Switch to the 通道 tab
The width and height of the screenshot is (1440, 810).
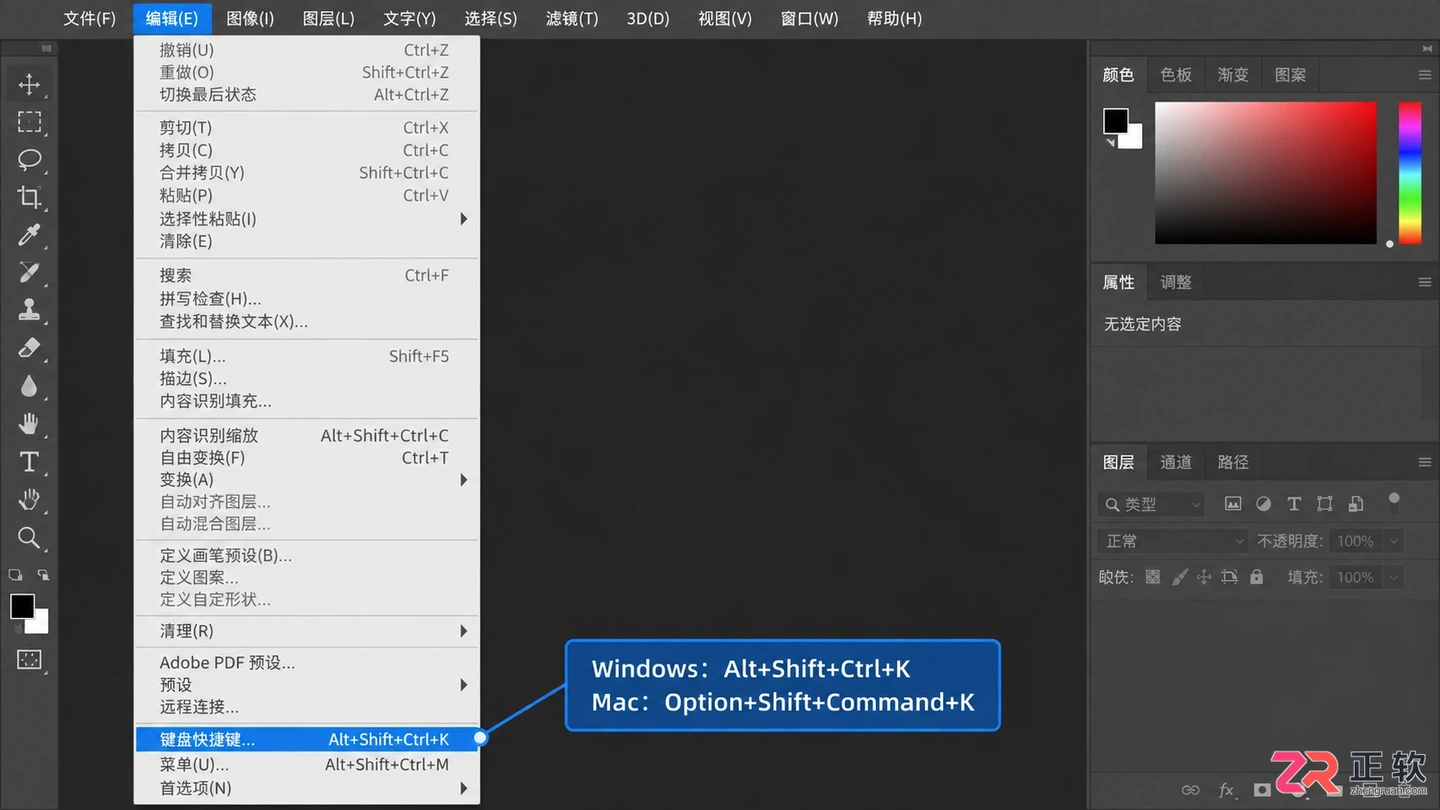pyautogui.click(x=1176, y=462)
